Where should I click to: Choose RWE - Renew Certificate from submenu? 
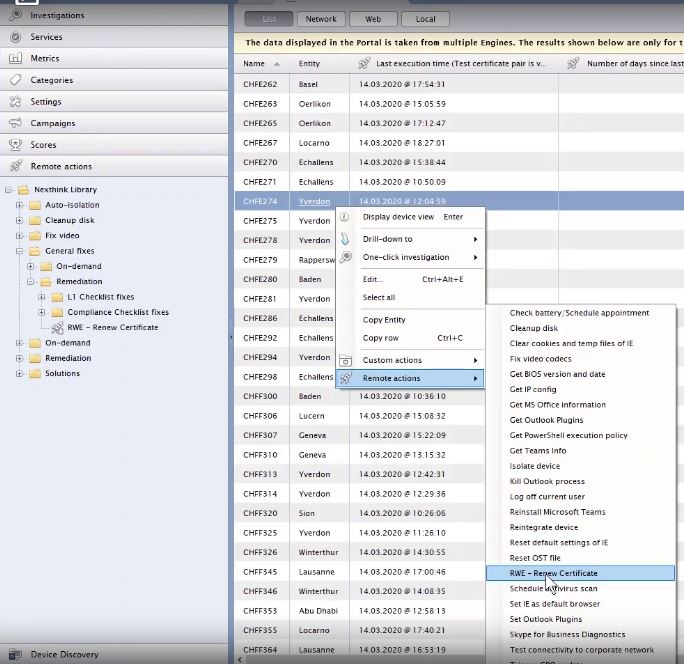point(580,573)
